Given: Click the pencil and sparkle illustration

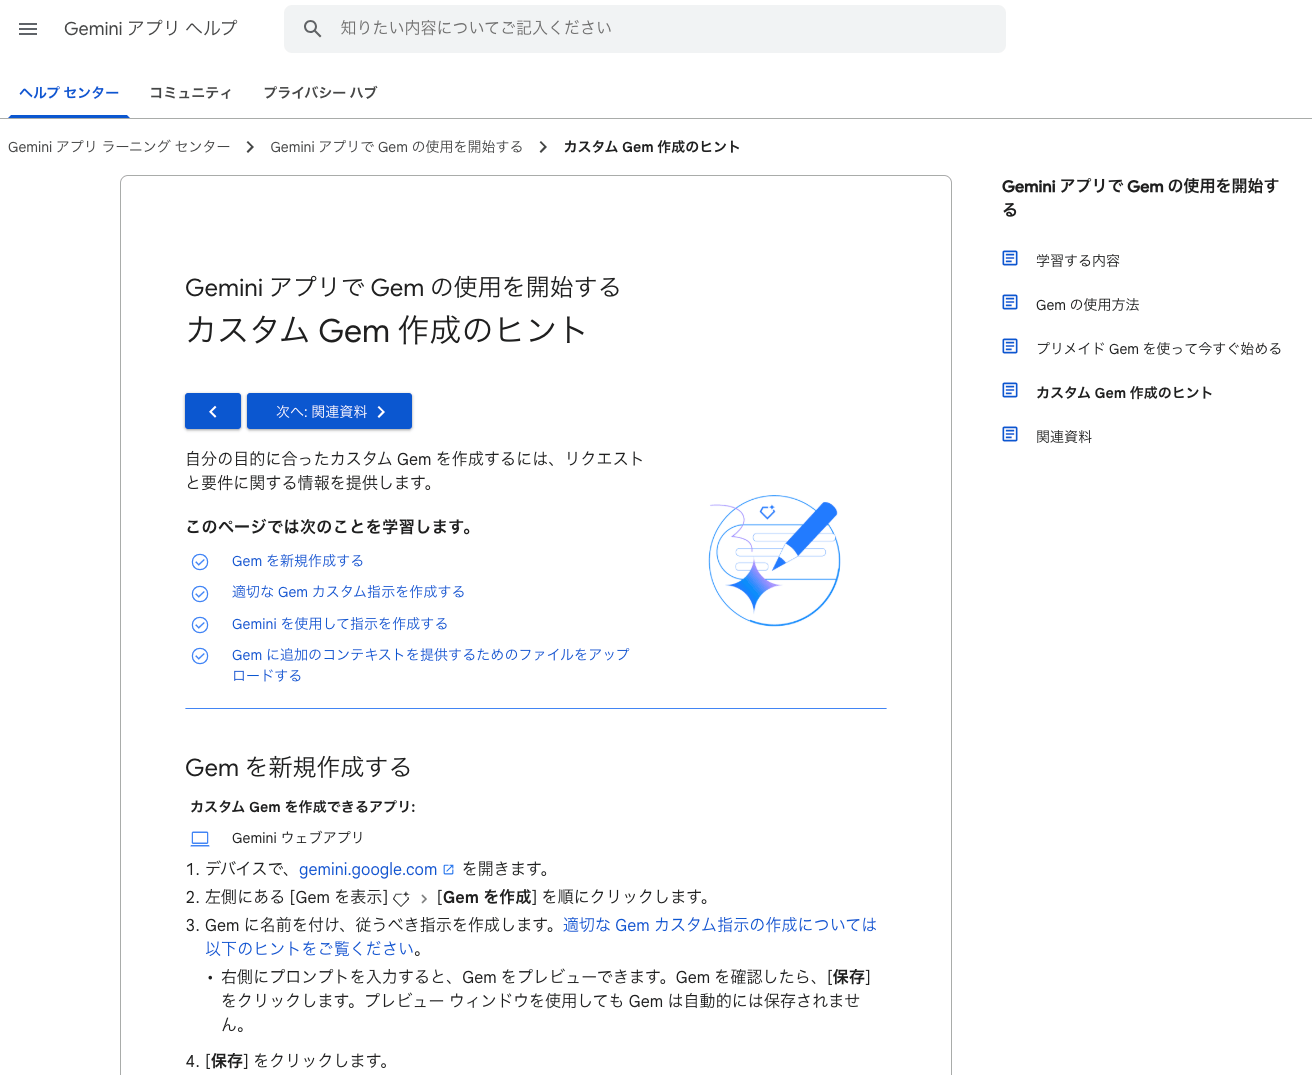Looking at the screenshot, I should click(774, 560).
